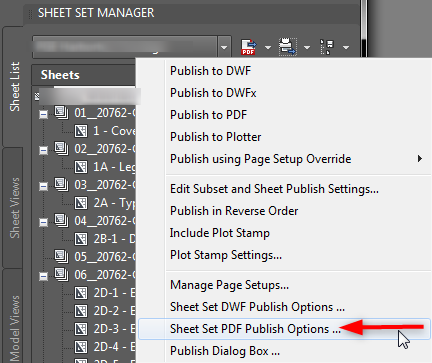Switch to the Sheet Views tab
Viewport: 432px width, 363px height.
click(14, 208)
